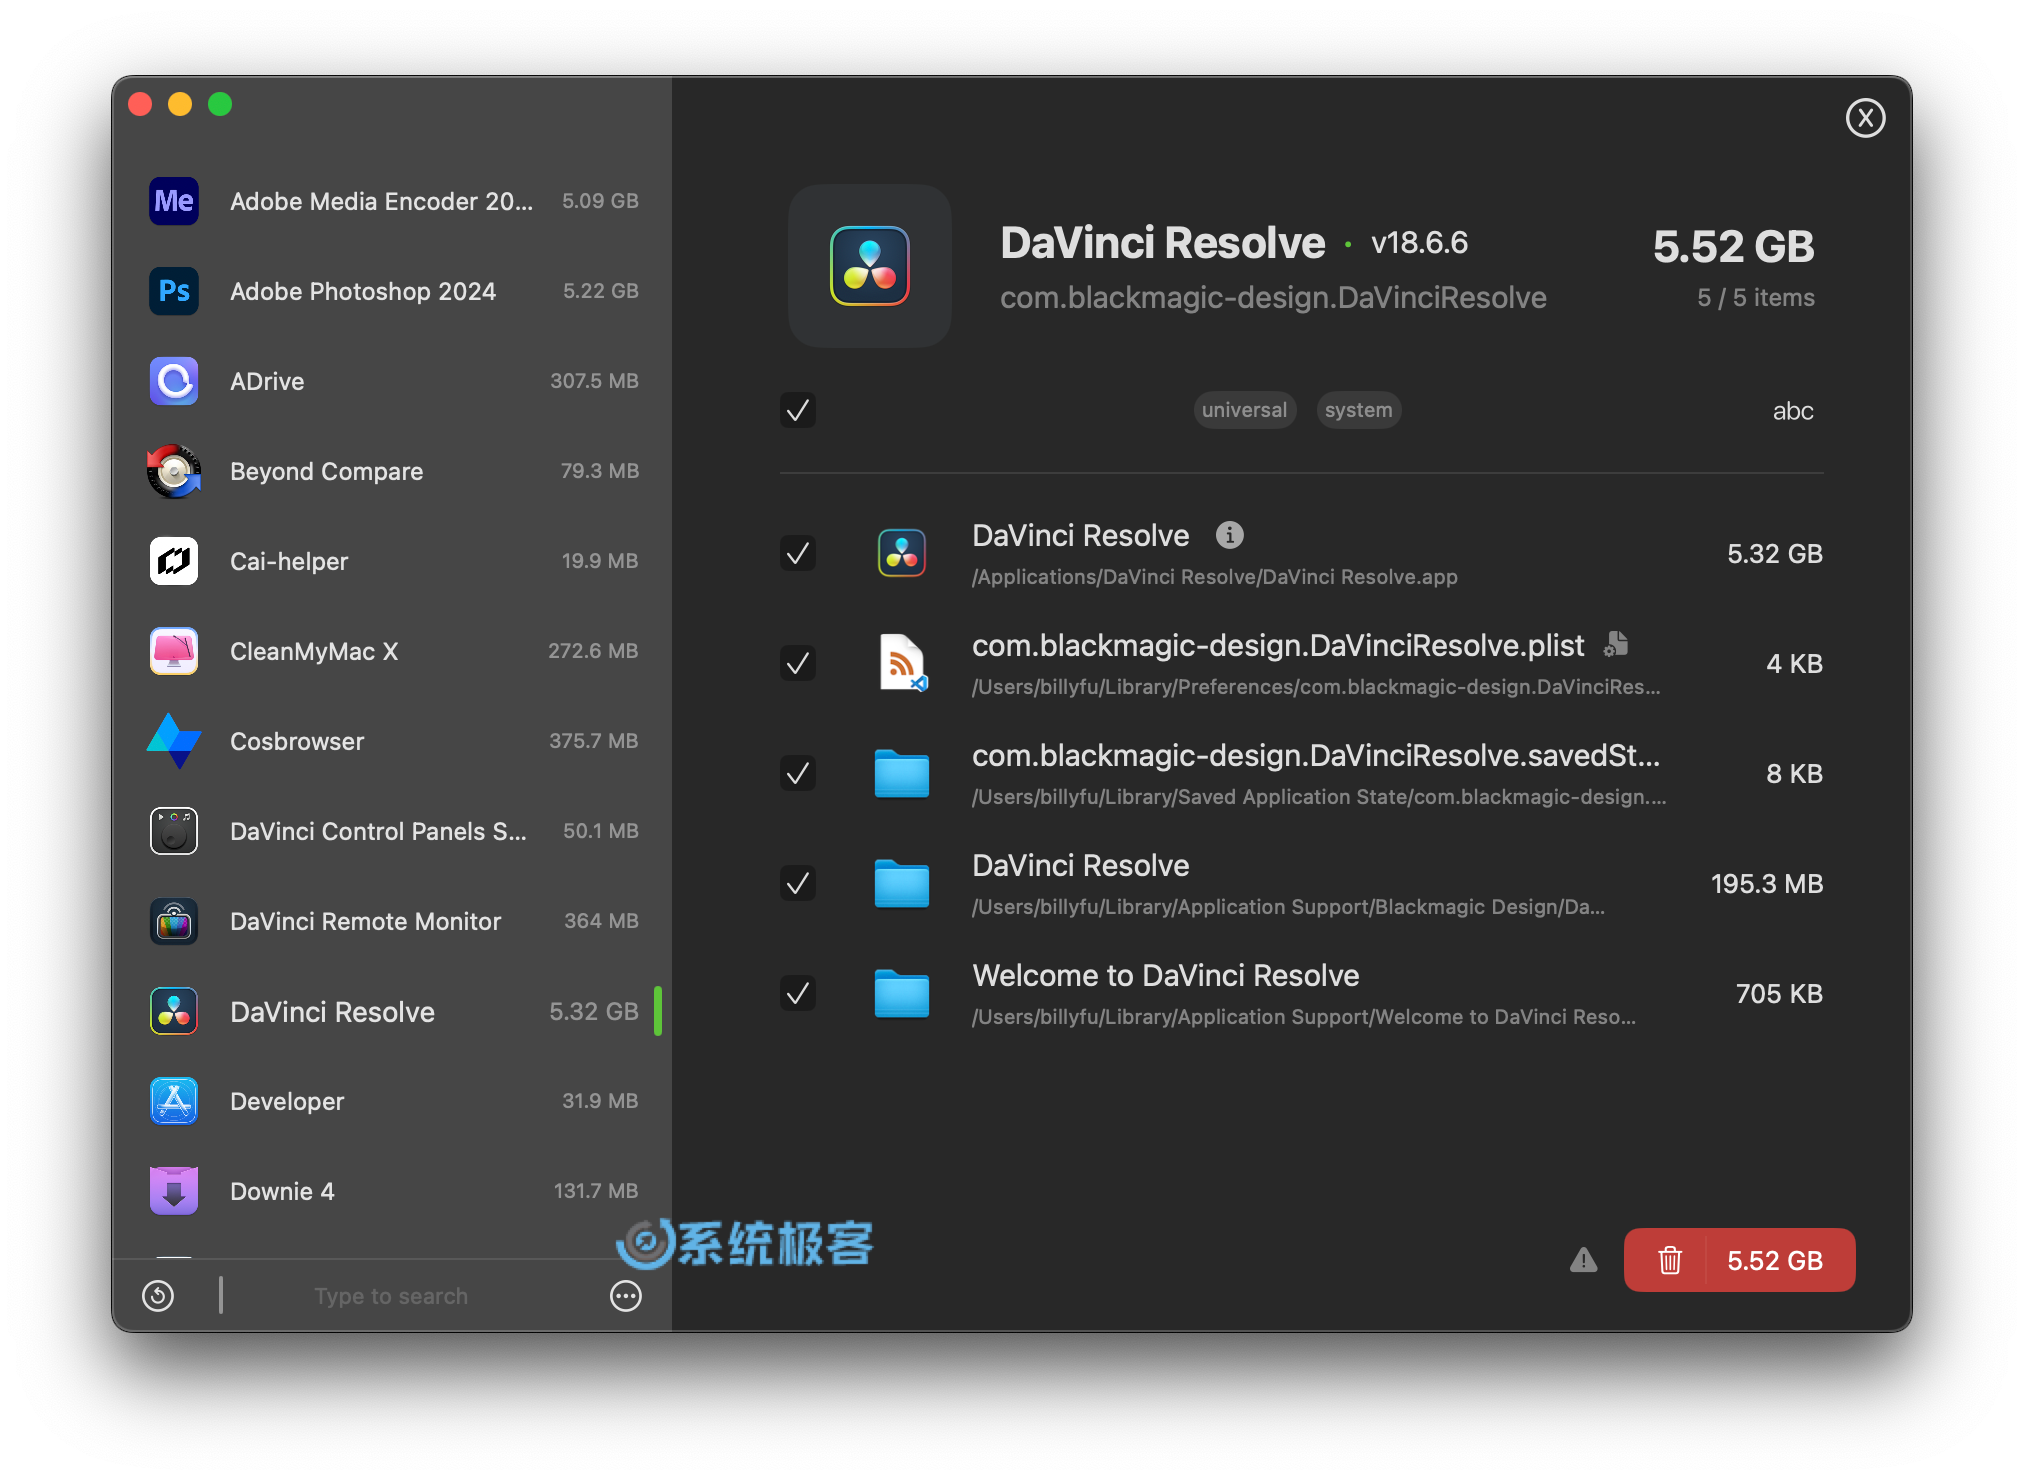Click the v18.6.6 version label
Viewport: 2024px width, 1480px height.
coord(1419,243)
